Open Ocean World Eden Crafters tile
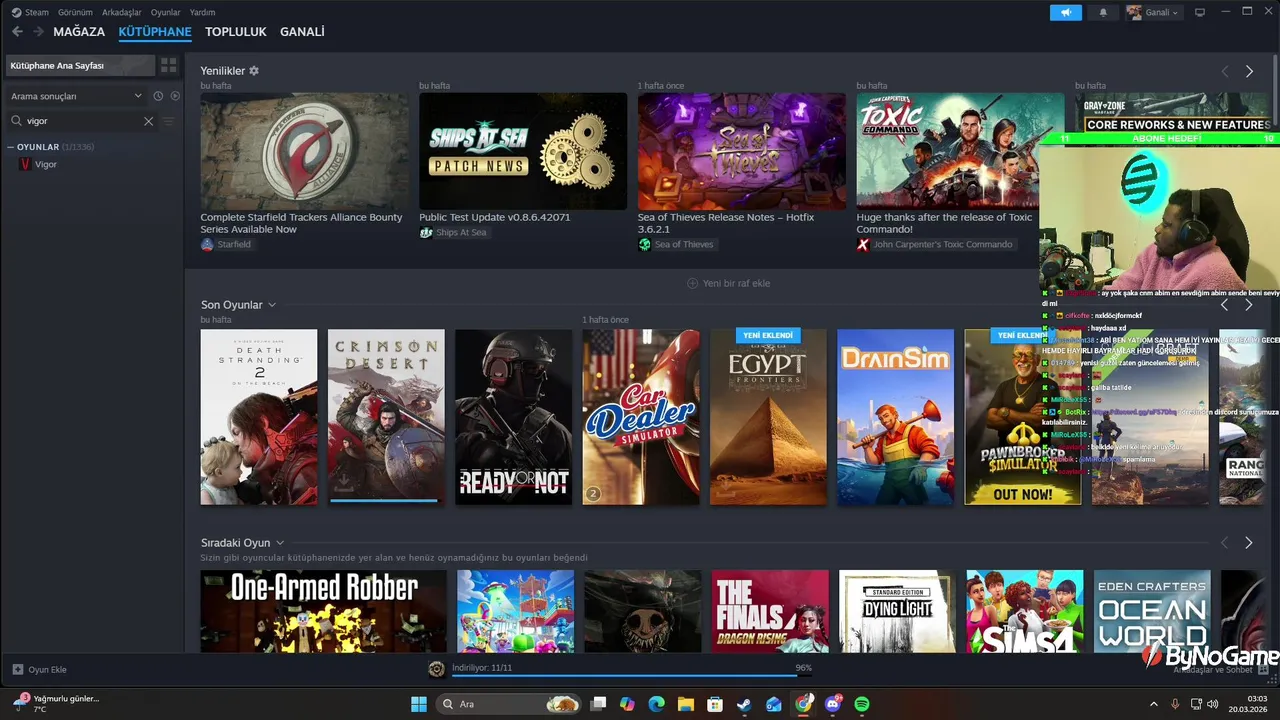Viewport: 1280px width, 720px height. coord(1152,611)
